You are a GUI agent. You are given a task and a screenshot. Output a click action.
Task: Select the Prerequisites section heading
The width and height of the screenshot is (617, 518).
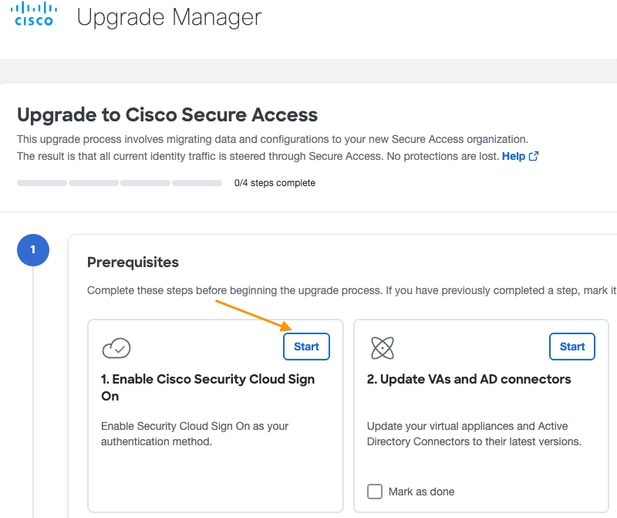pyautogui.click(x=133, y=262)
